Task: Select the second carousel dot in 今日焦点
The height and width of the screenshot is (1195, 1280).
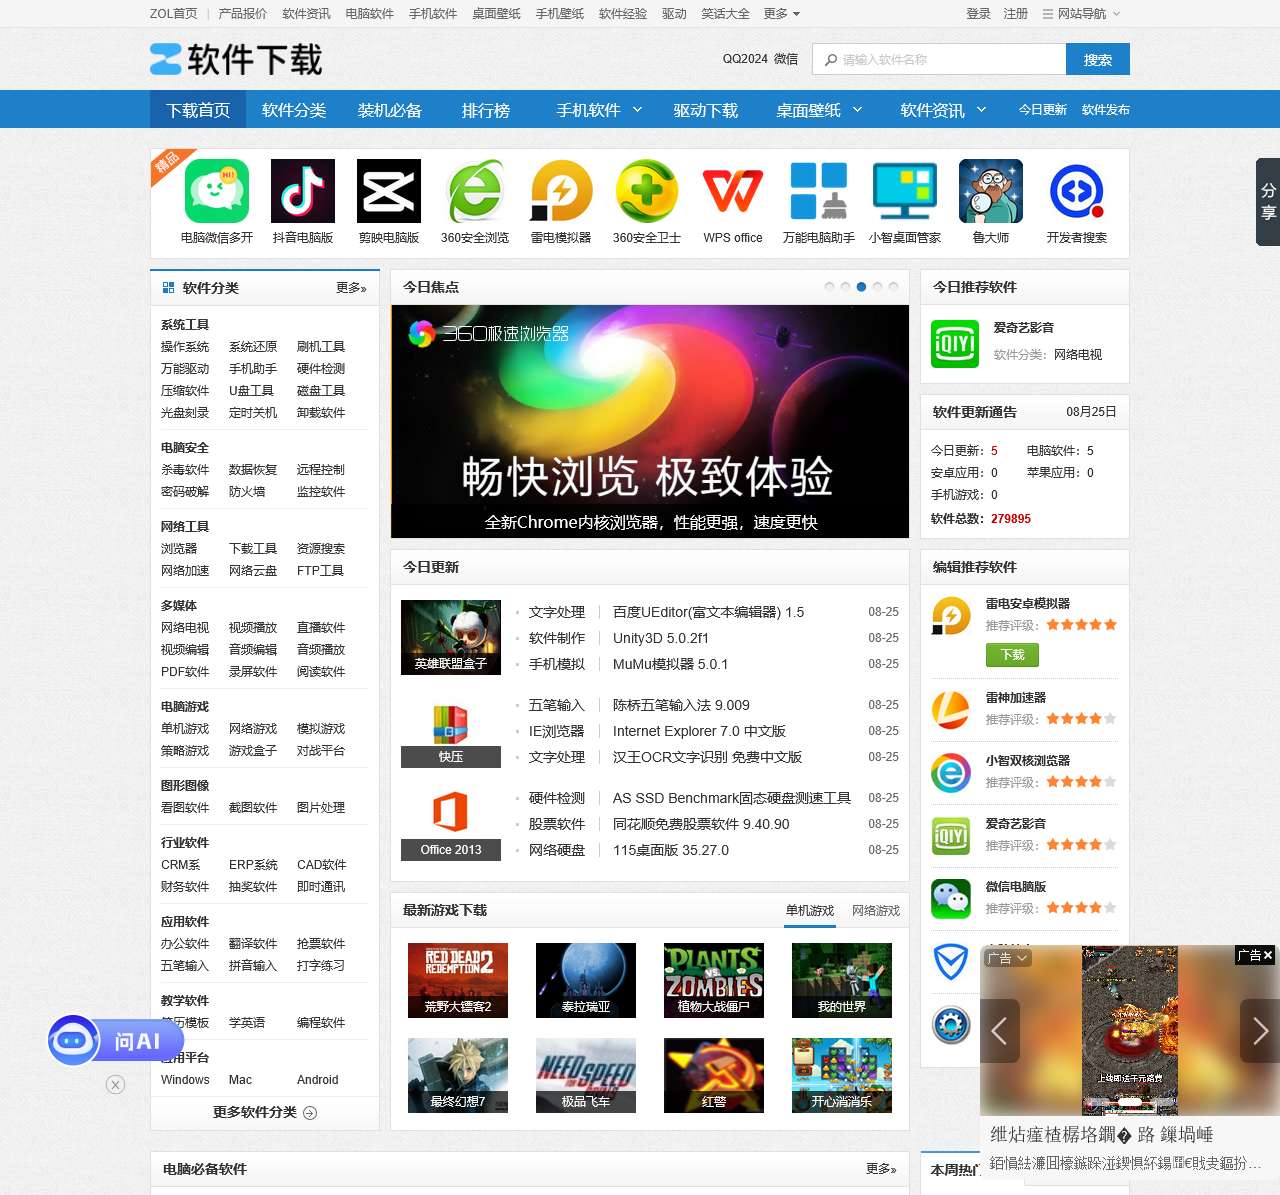Action: tap(845, 287)
